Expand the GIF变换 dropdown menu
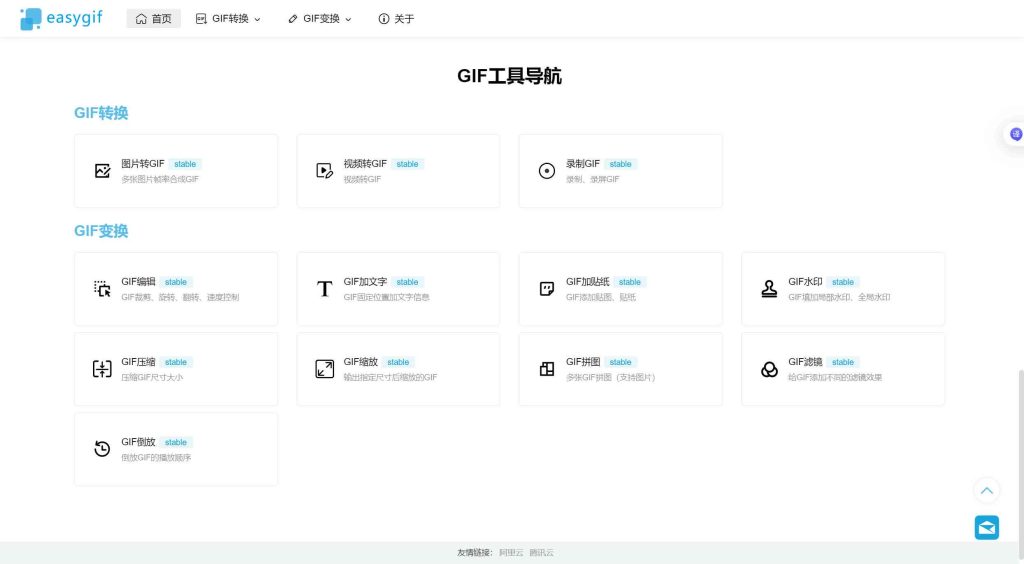Screen dimensions: 1024x564 [x=320, y=19]
